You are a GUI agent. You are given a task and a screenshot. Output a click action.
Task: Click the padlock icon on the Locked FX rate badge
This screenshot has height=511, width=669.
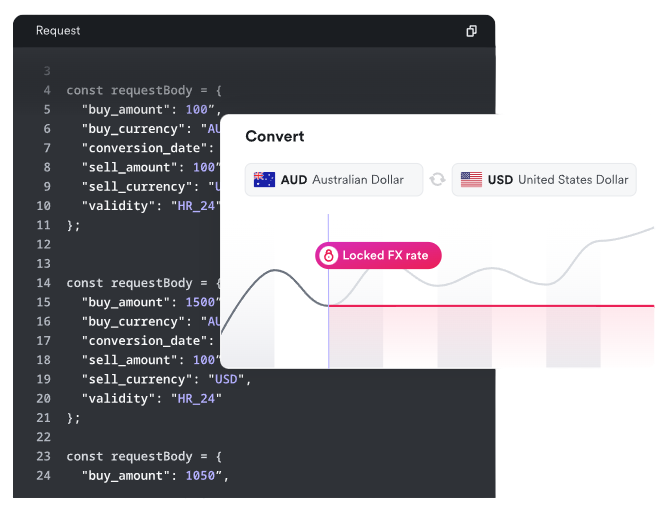pos(328,256)
